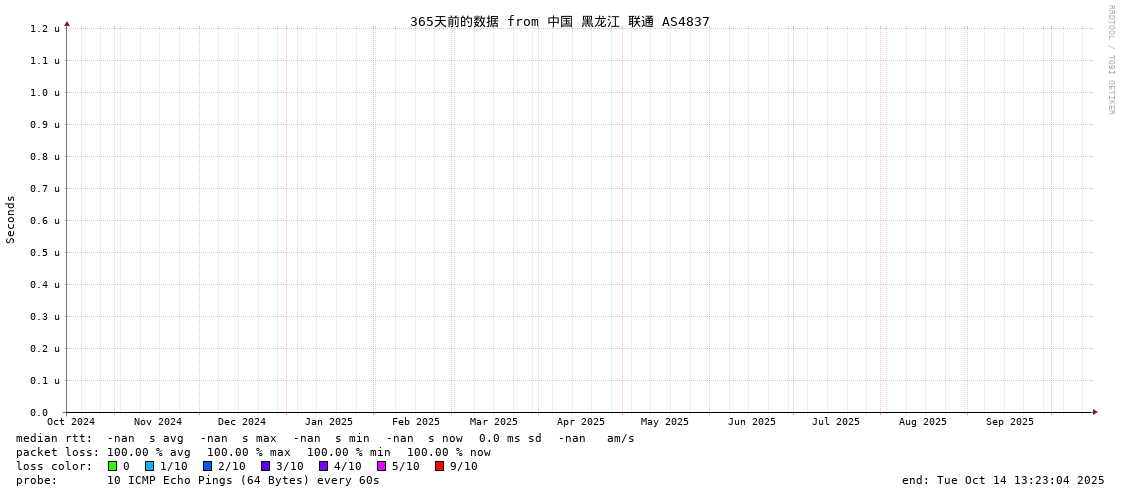Viewport: 1121px width, 494px height.
Task: Select the red 9/10 loss color swatch
Action: [440, 466]
